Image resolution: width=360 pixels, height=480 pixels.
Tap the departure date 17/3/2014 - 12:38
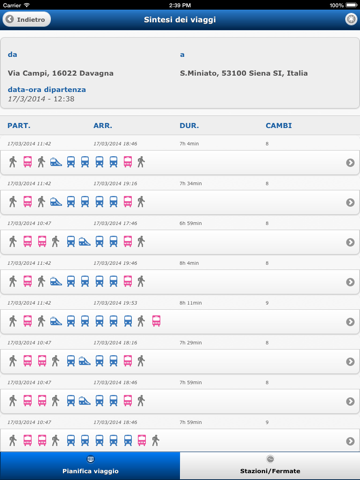pyautogui.click(x=41, y=99)
